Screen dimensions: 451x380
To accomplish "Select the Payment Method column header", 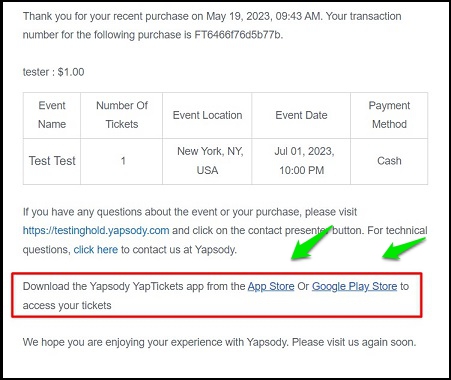I will [x=389, y=115].
